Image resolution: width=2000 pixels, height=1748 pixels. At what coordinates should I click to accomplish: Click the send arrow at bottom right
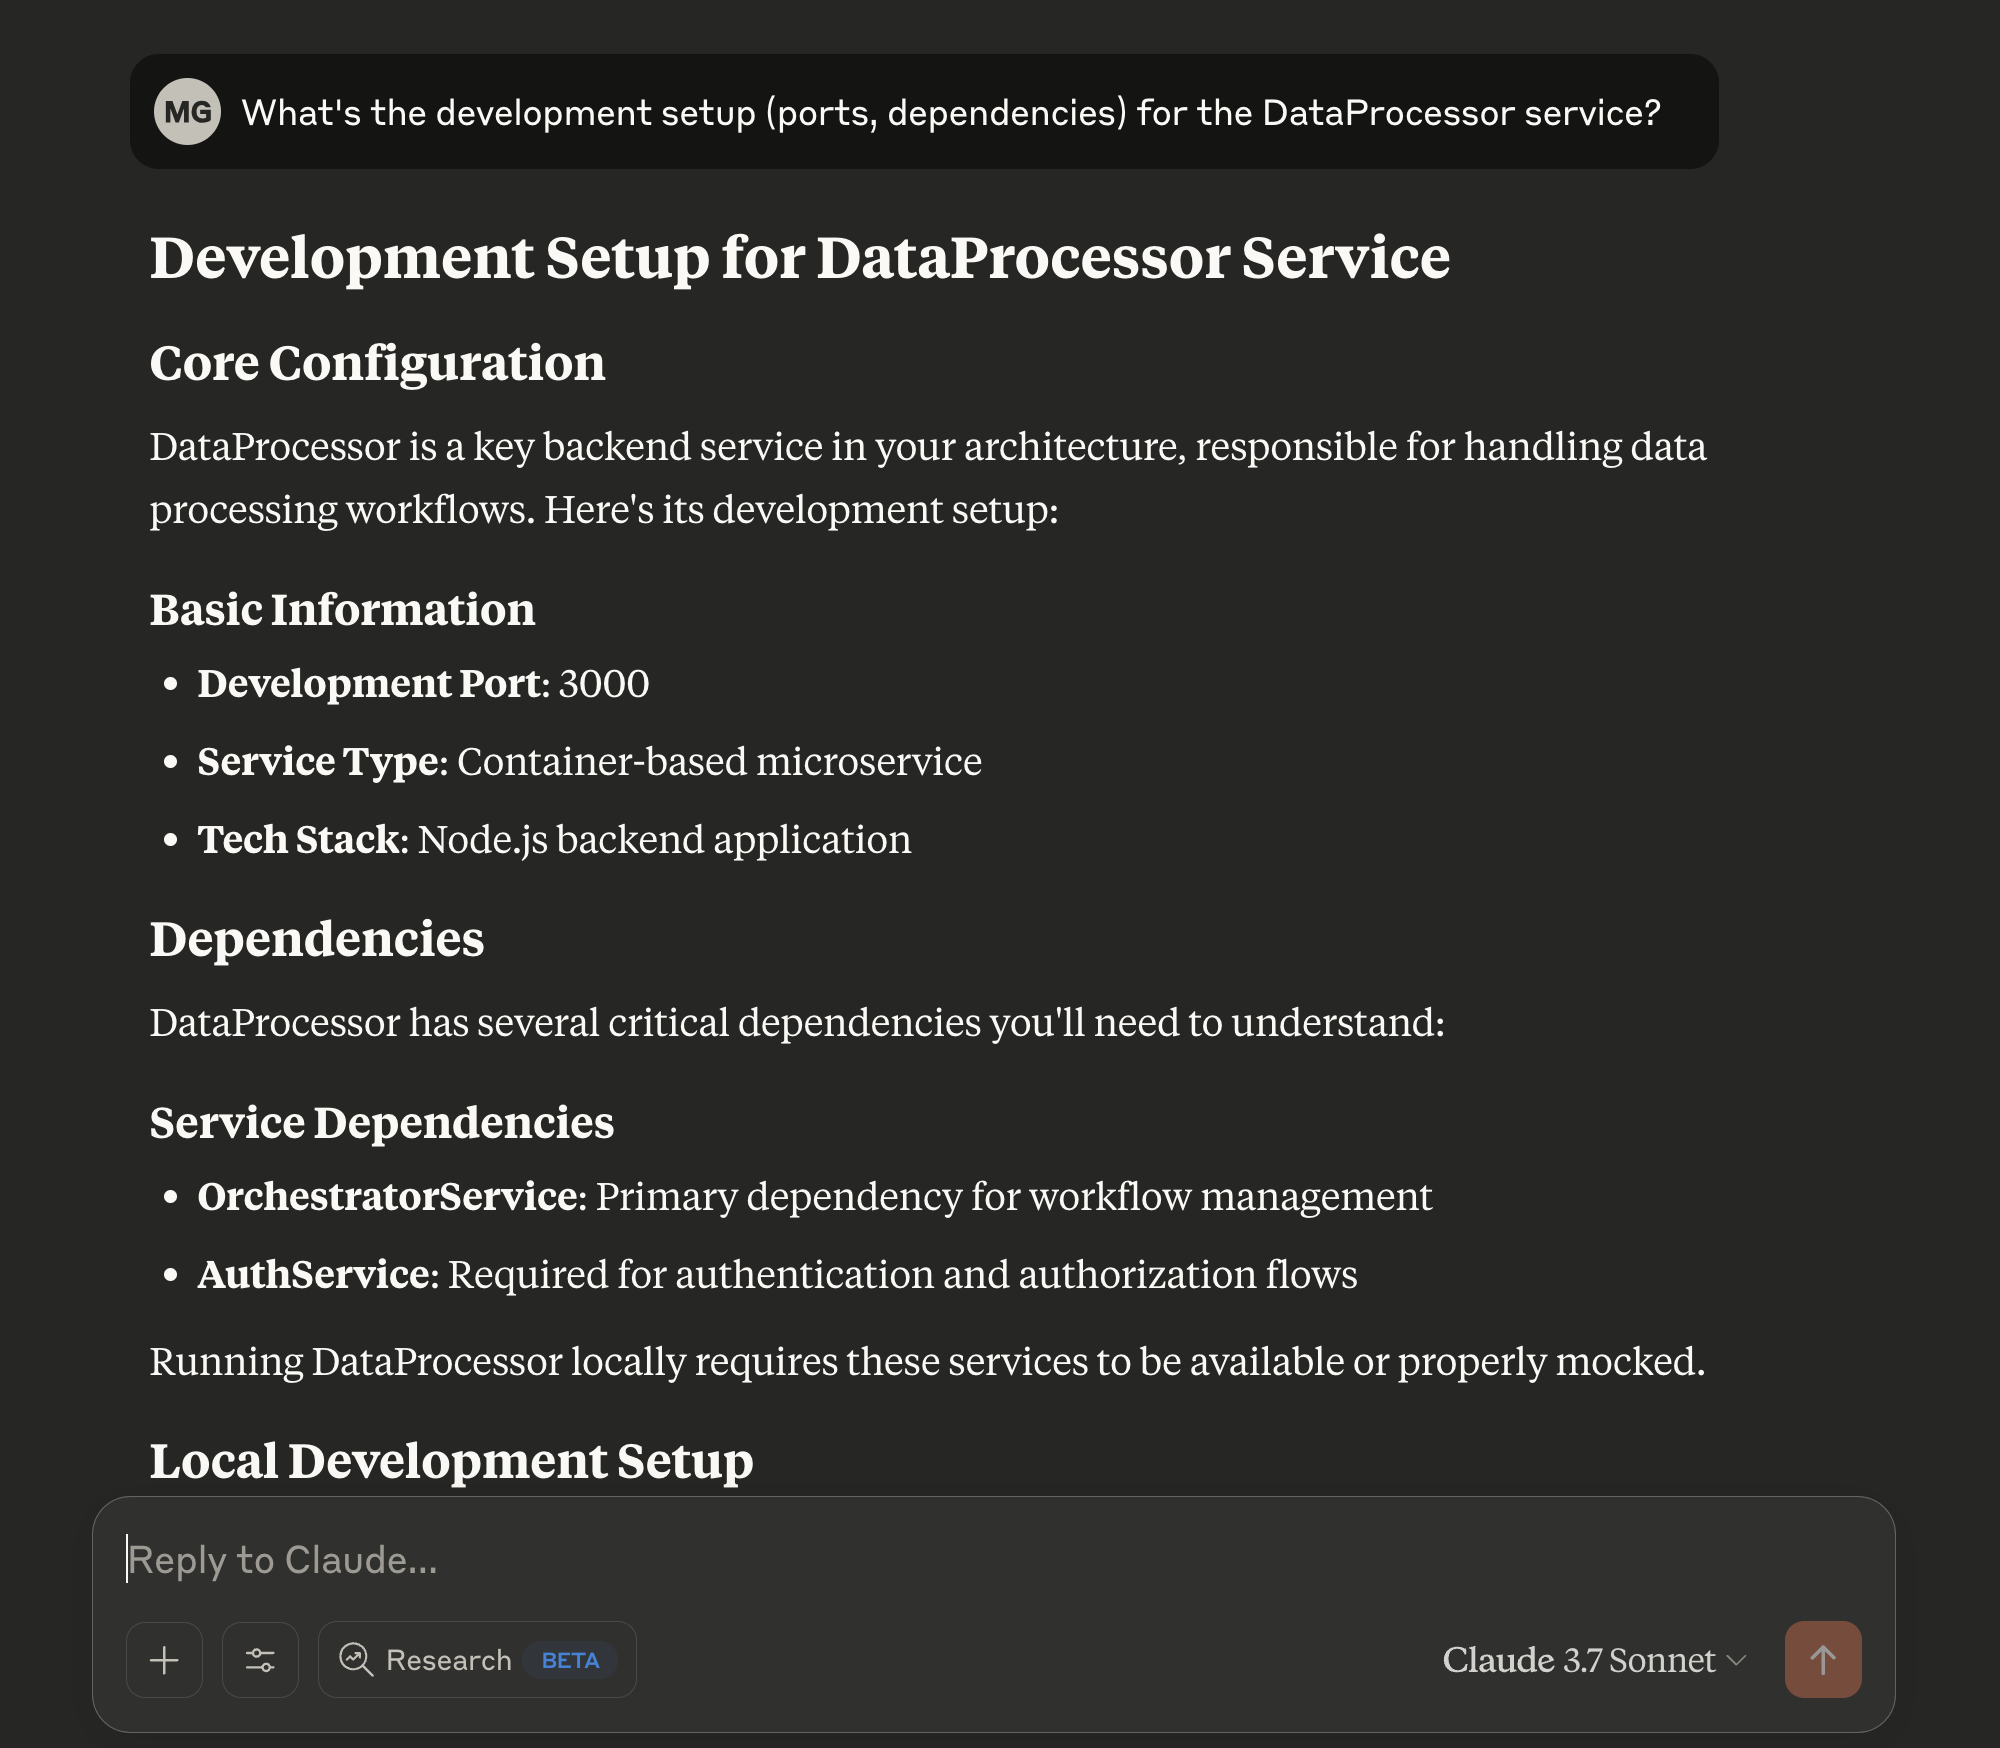(1822, 1660)
